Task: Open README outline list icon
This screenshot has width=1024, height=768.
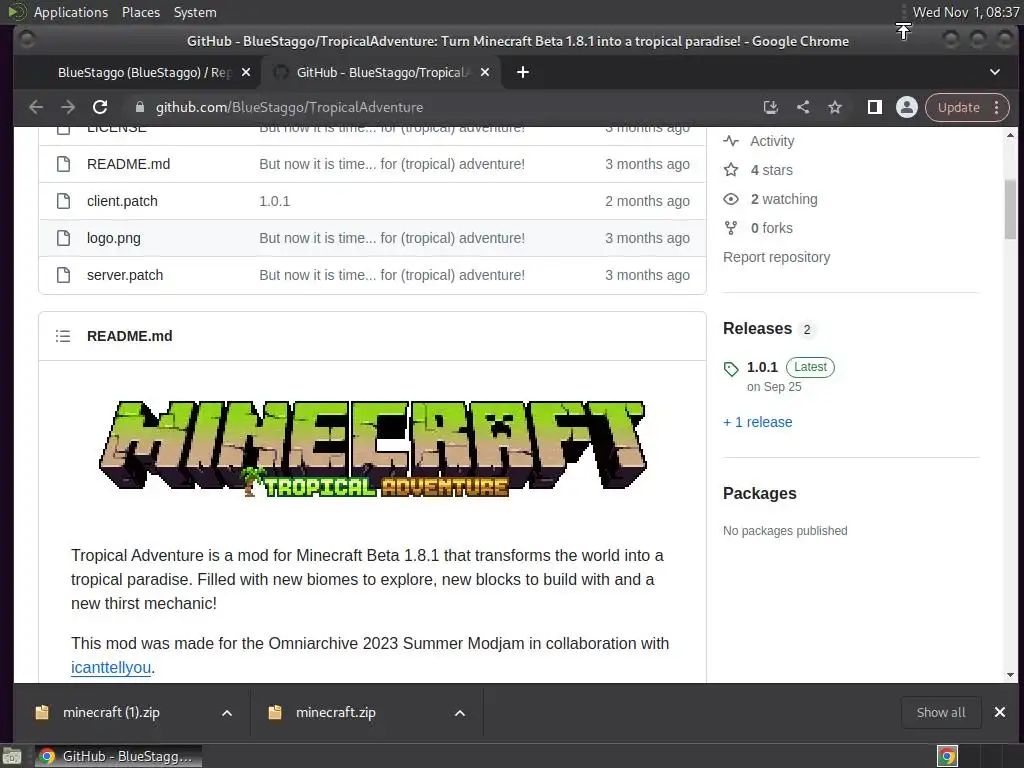Action: [x=63, y=336]
